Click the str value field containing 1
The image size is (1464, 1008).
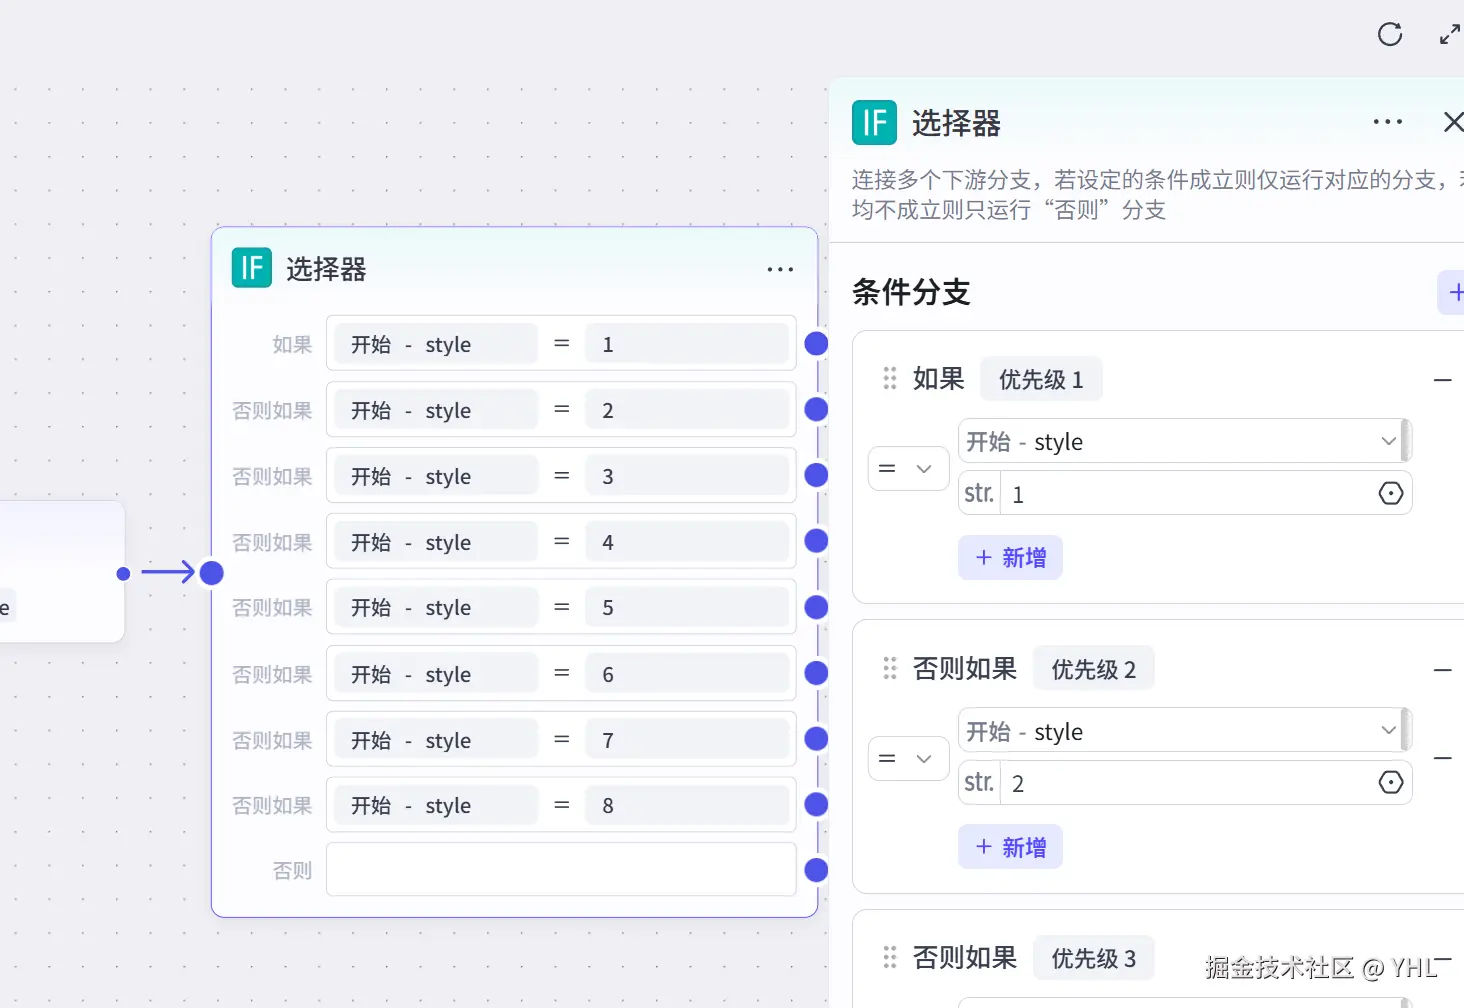(x=1185, y=493)
